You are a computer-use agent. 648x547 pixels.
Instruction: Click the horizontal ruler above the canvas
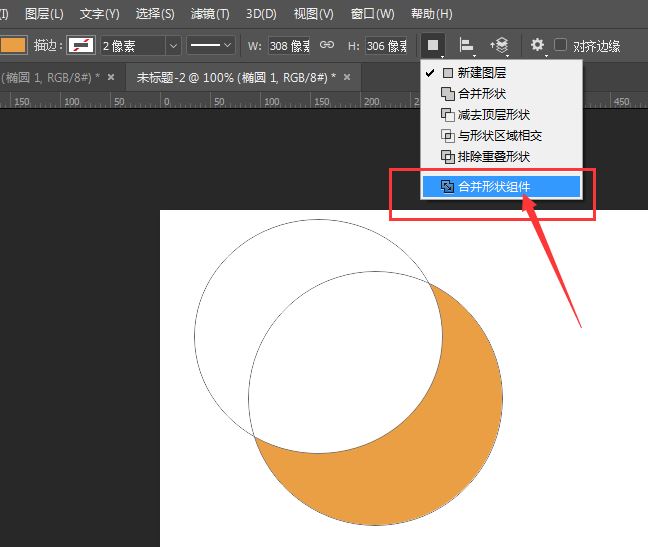(x=324, y=100)
